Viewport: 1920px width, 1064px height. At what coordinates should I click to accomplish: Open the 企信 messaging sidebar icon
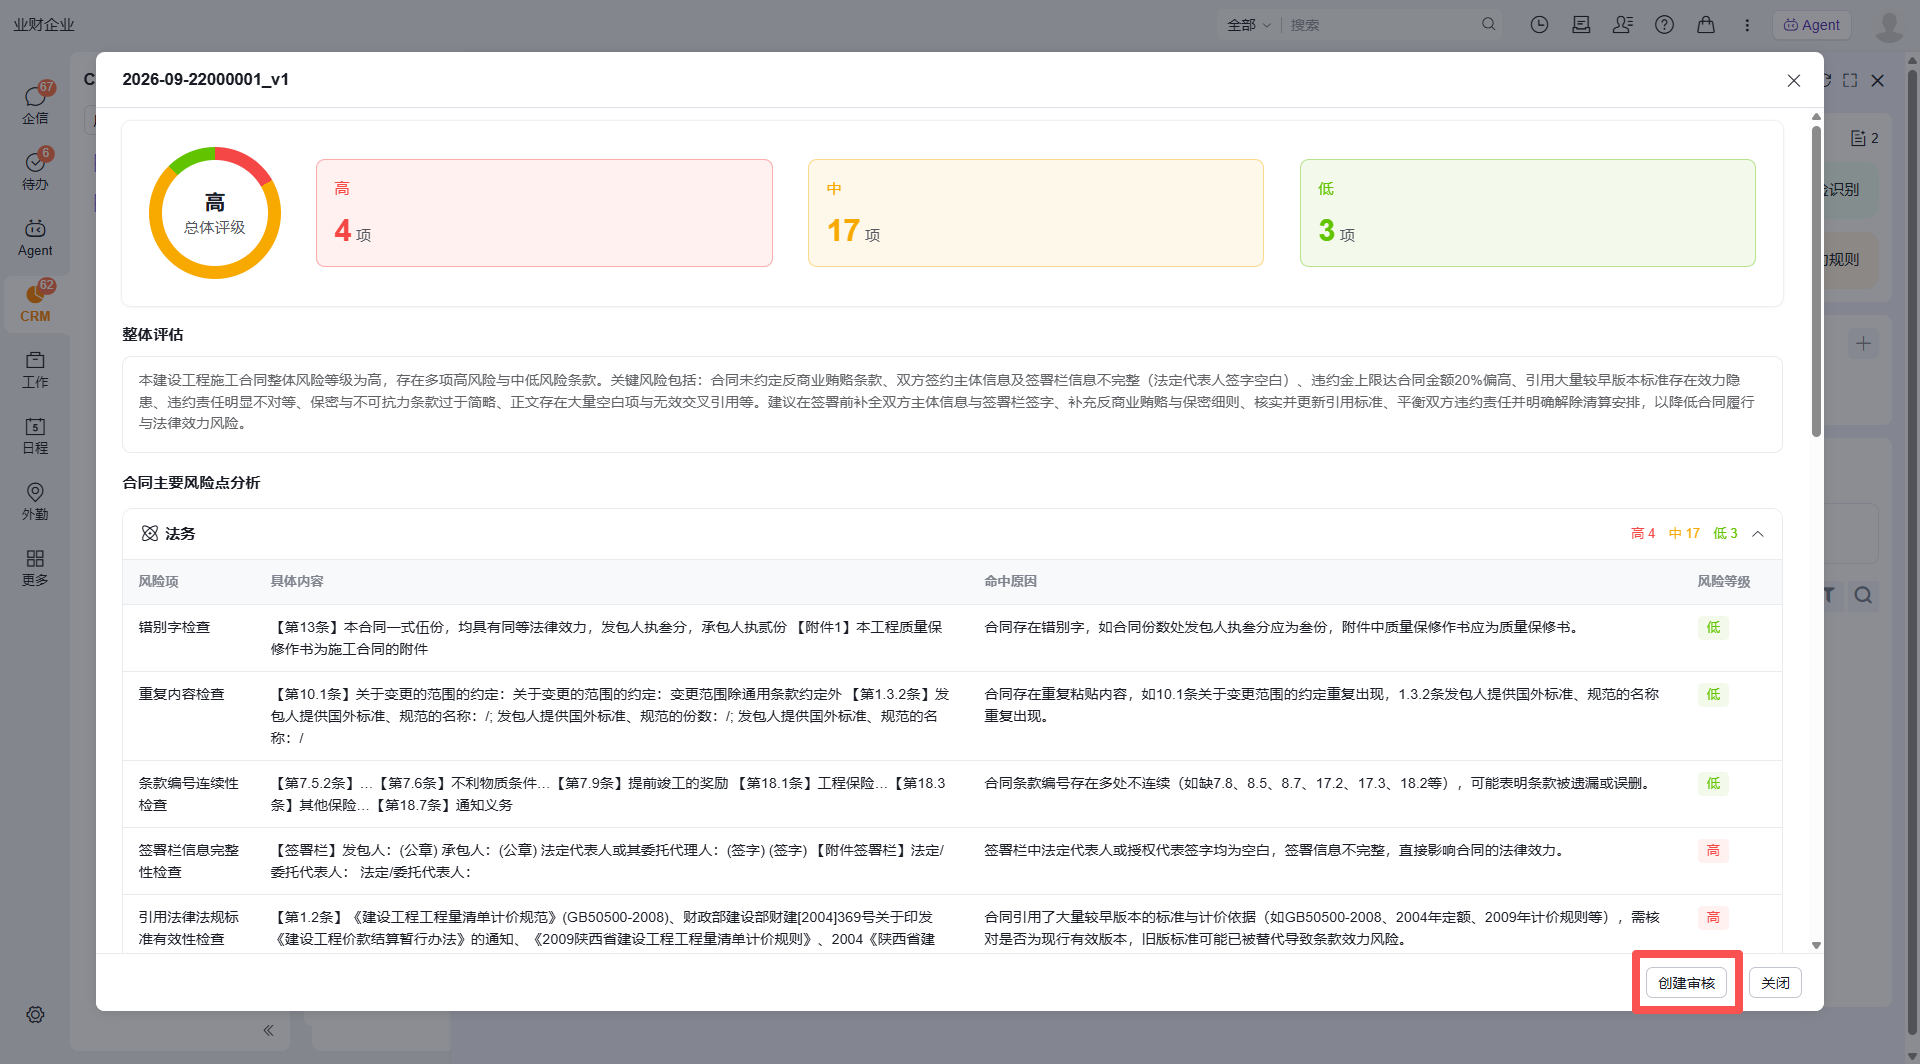coord(35,104)
